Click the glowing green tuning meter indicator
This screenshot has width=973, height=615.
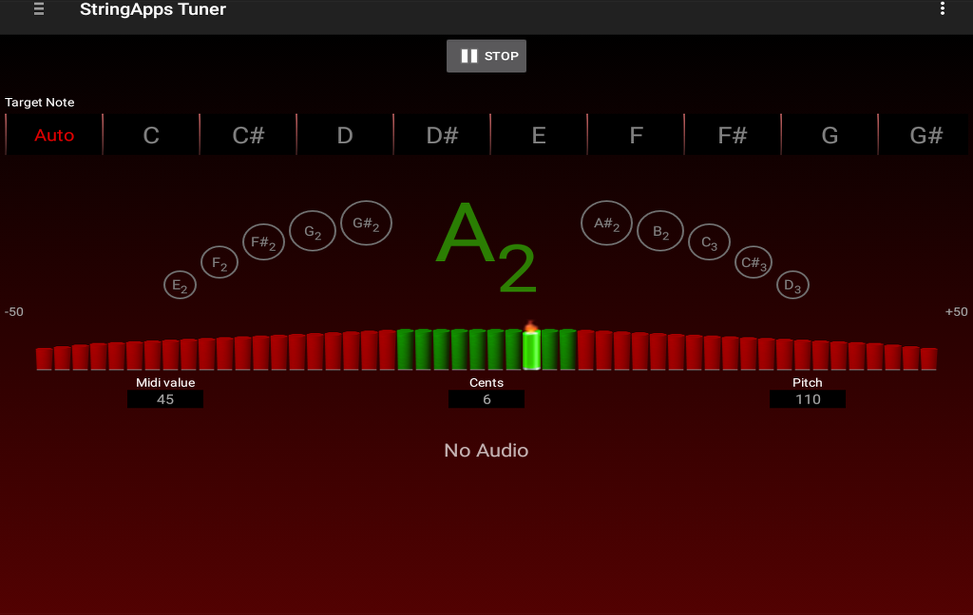pyautogui.click(x=531, y=348)
